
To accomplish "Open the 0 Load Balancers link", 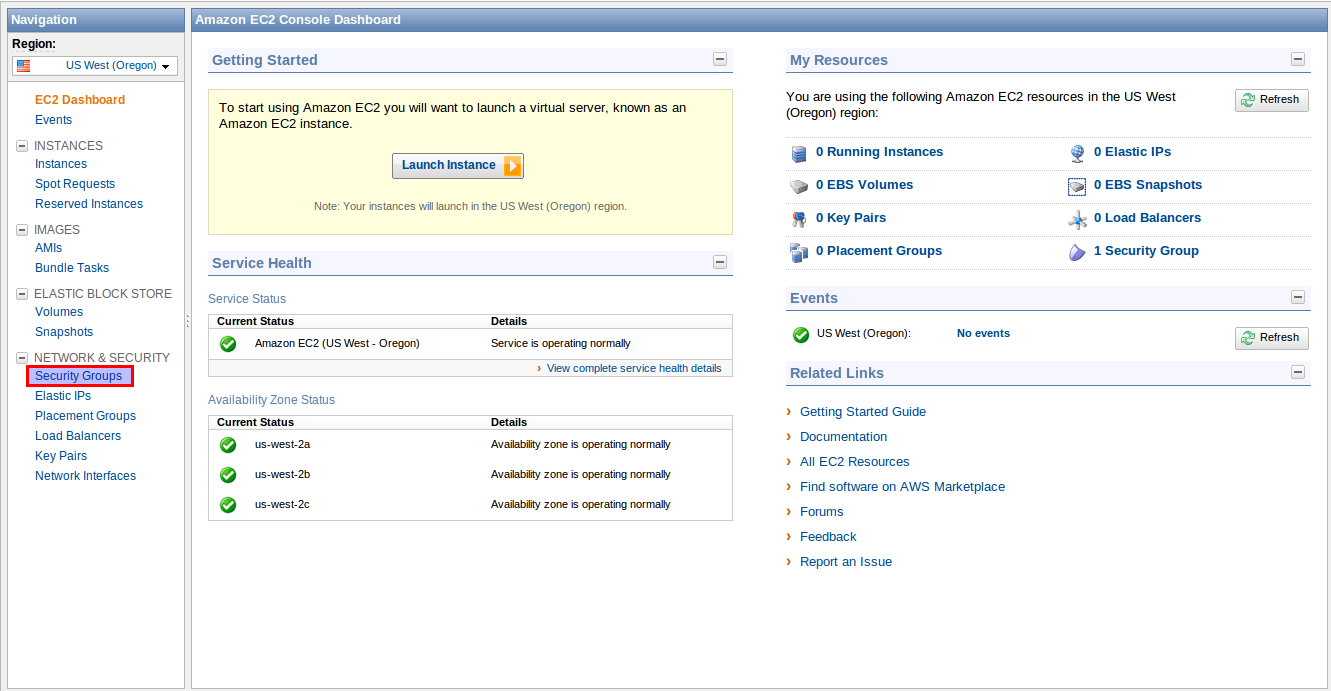I will point(1147,218).
